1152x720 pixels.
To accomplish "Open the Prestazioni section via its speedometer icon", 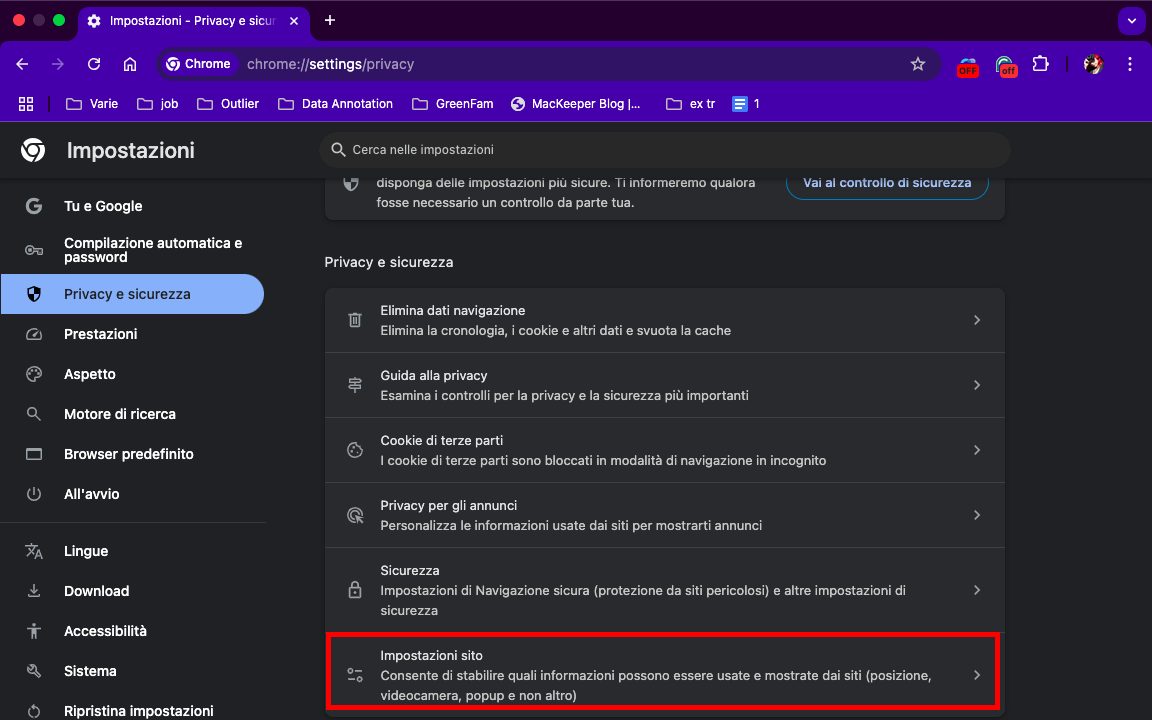I will (34, 333).
